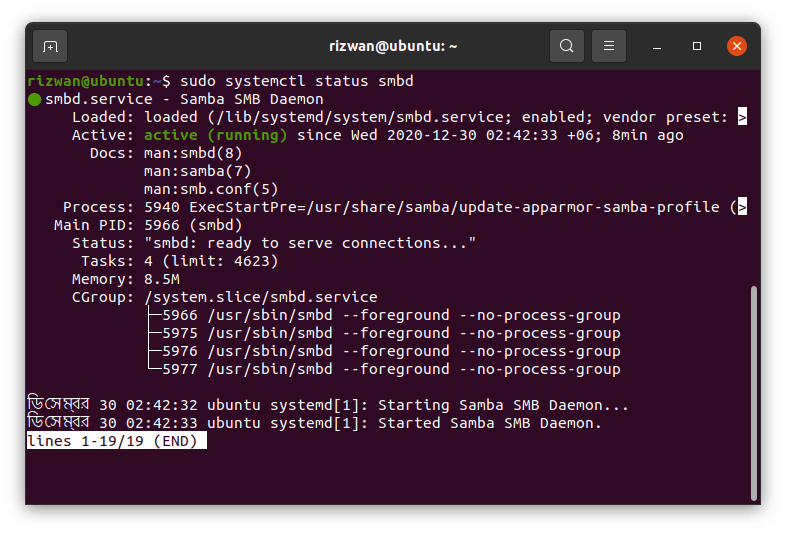
Task: Click the window title rizwan@ubuntu: ~
Action: pyautogui.click(x=393, y=46)
